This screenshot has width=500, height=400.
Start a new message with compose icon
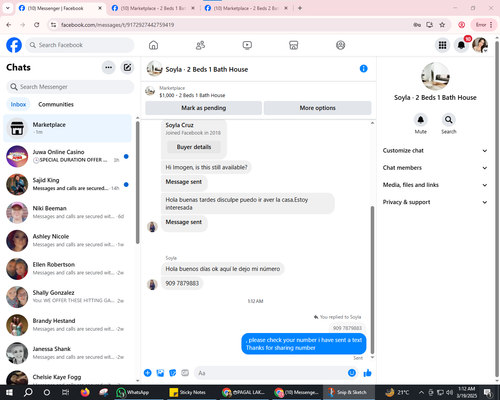point(127,67)
